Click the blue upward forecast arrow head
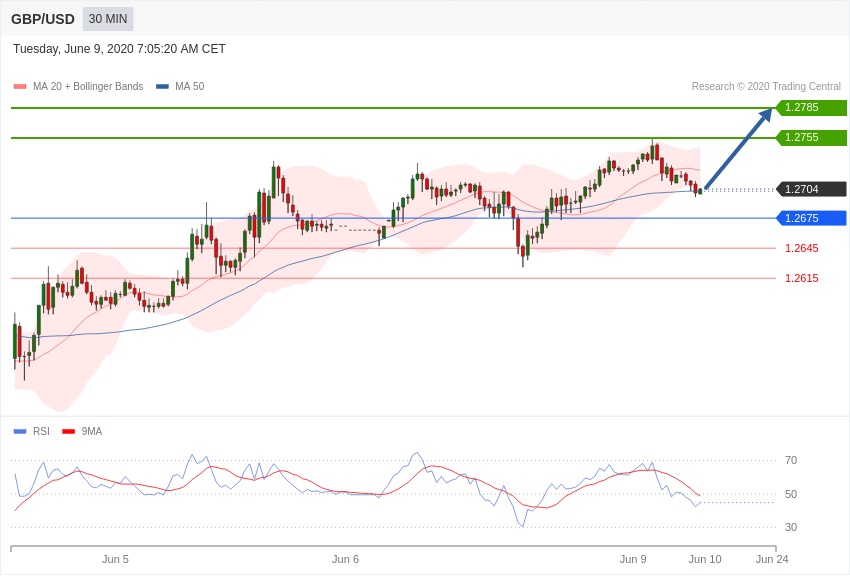850x576 pixels. pyautogui.click(x=765, y=115)
